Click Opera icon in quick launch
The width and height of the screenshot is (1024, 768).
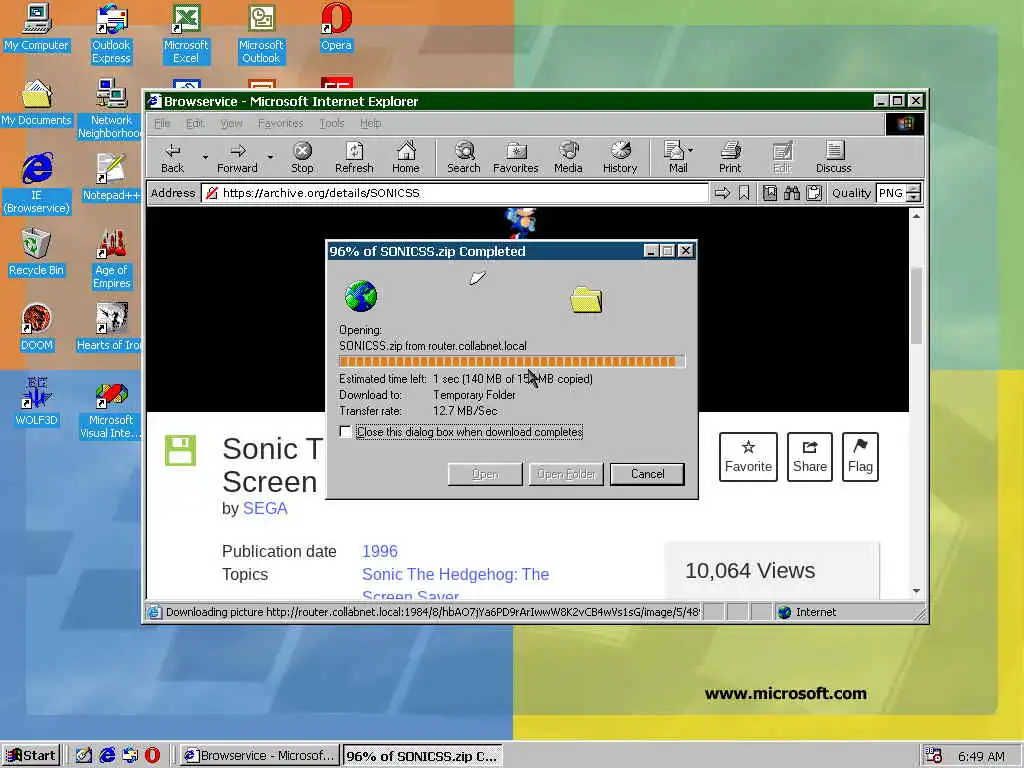click(x=152, y=756)
